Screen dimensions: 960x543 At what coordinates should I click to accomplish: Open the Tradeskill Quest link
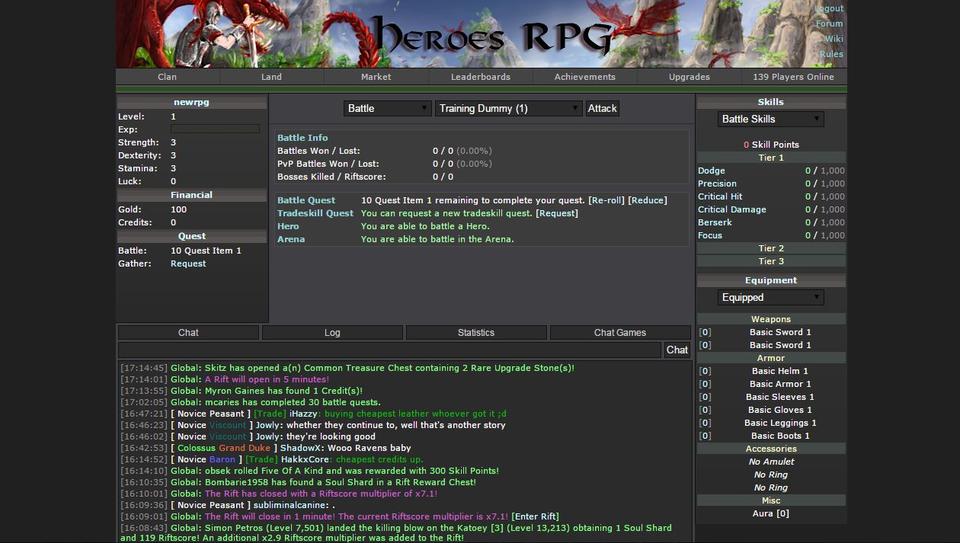coord(315,213)
